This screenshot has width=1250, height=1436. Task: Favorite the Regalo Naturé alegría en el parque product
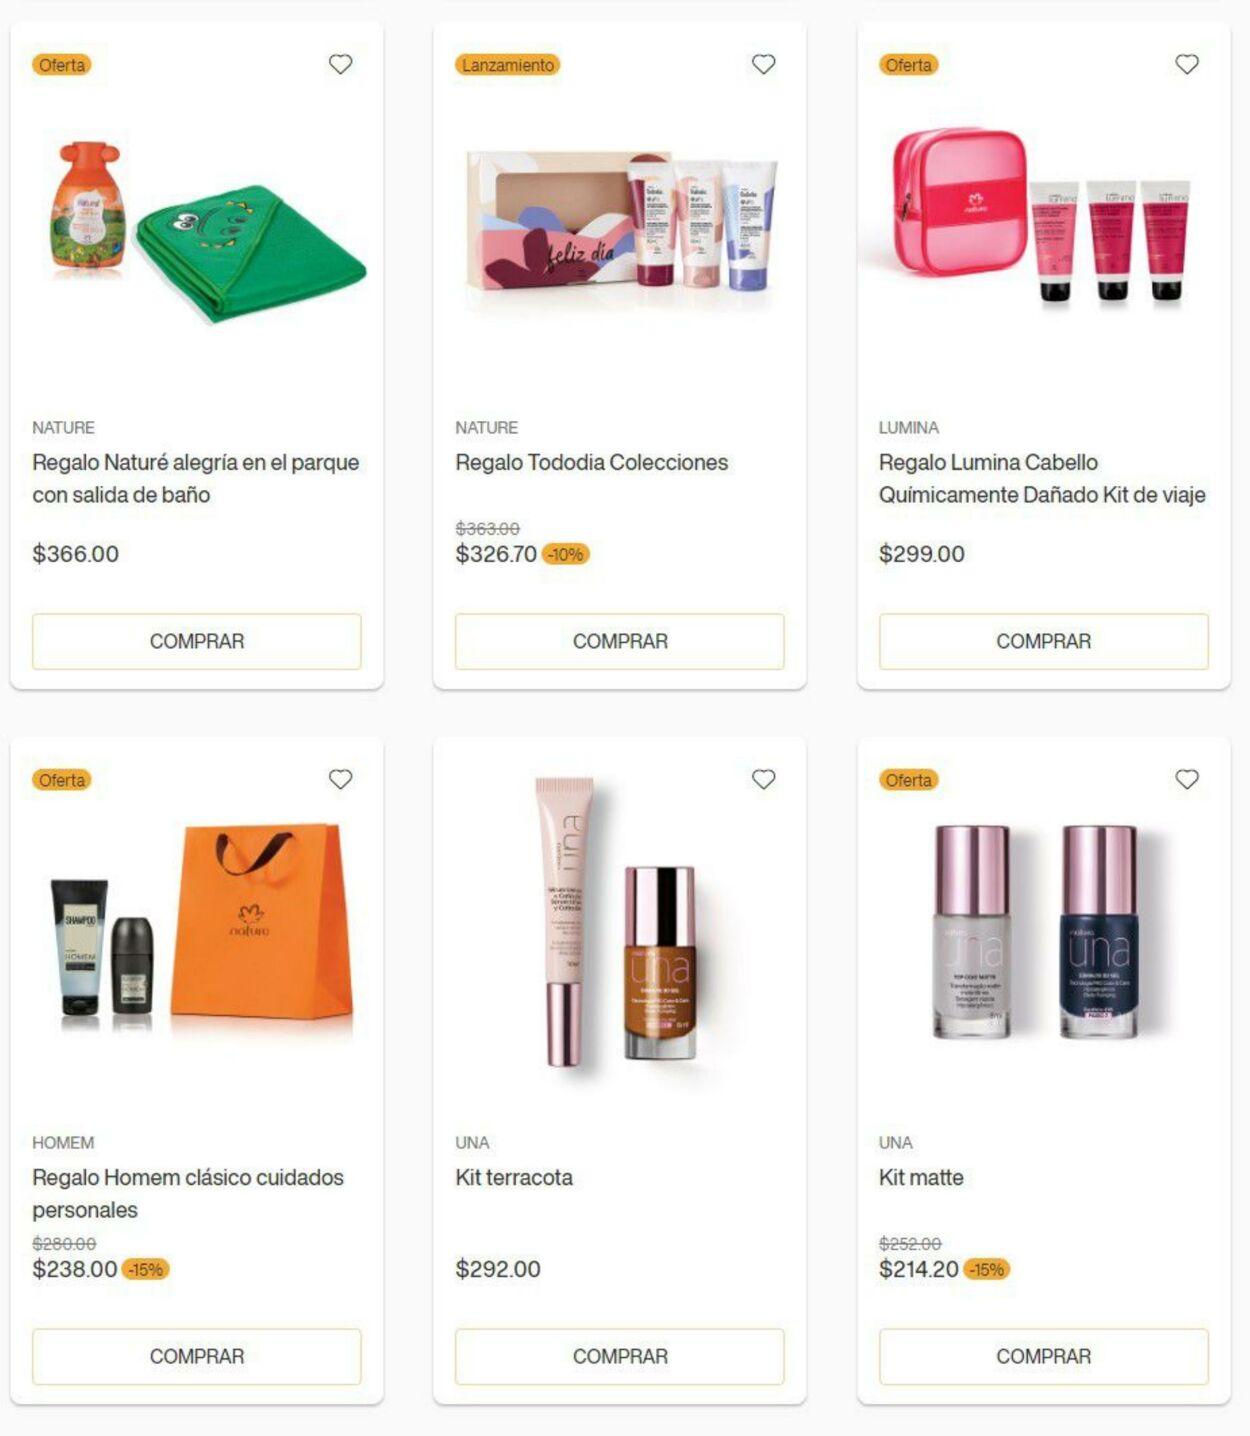point(340,64)
